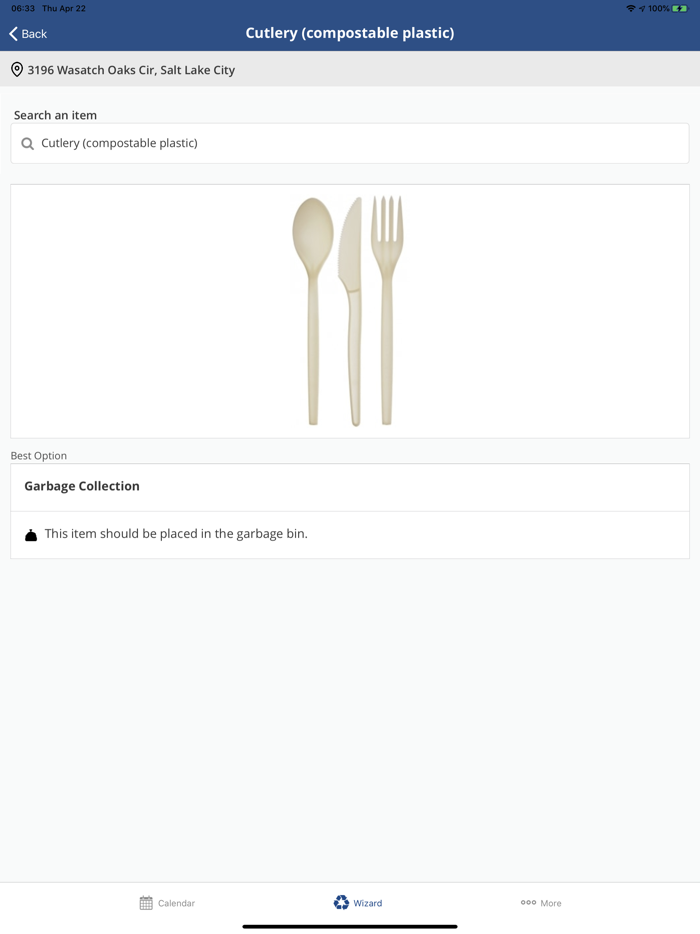Click the magnifying glass search icon

(x=28, y=144)
